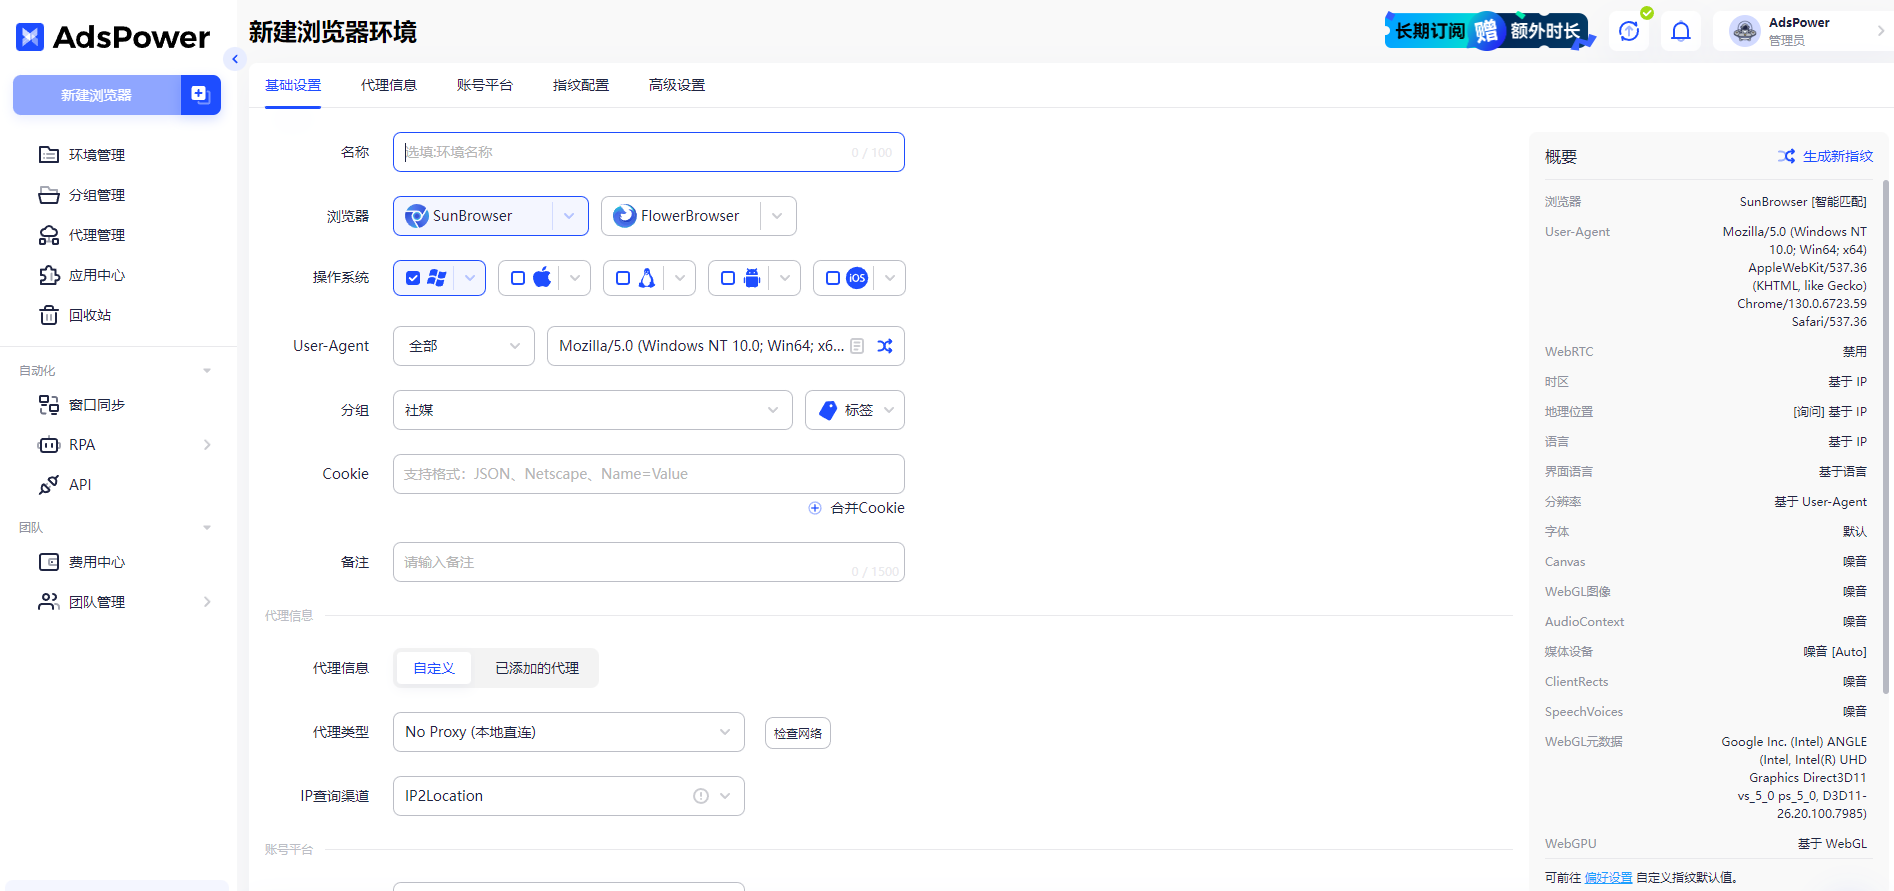Focus the 备注 input field
This screenshot has height=891, width=1894.
click(x=649, y=562)
